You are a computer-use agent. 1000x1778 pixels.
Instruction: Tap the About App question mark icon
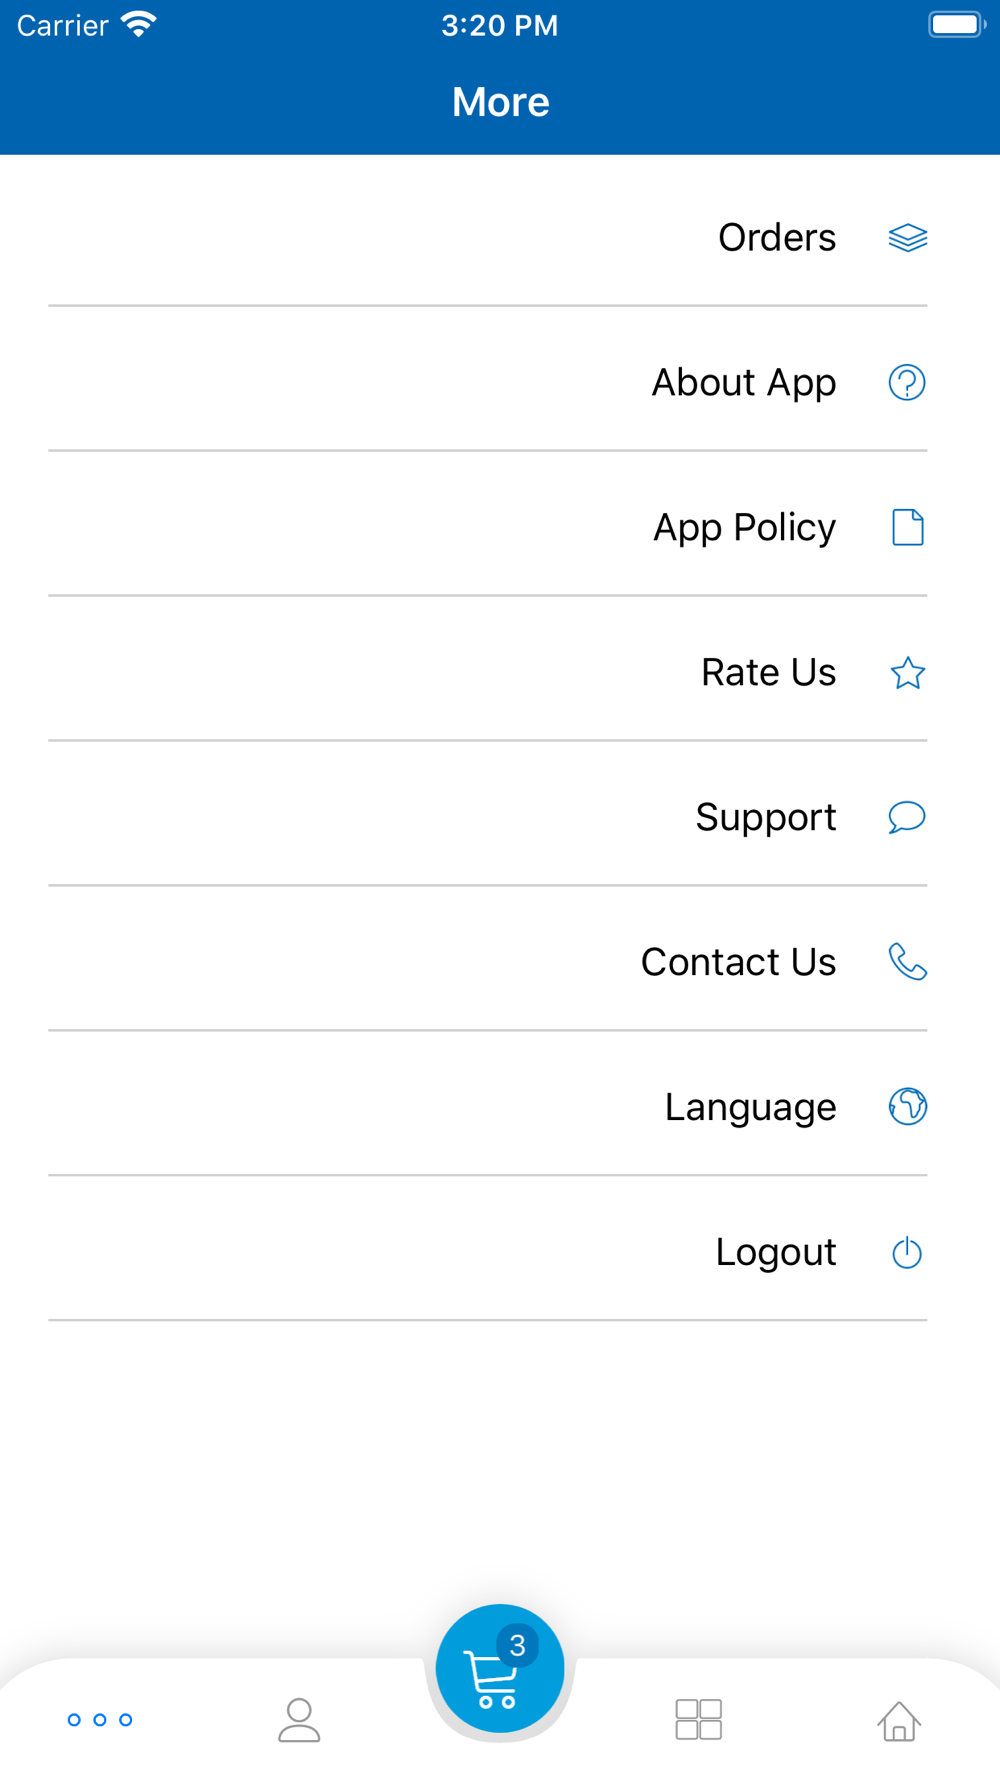[x=907, y=382]
